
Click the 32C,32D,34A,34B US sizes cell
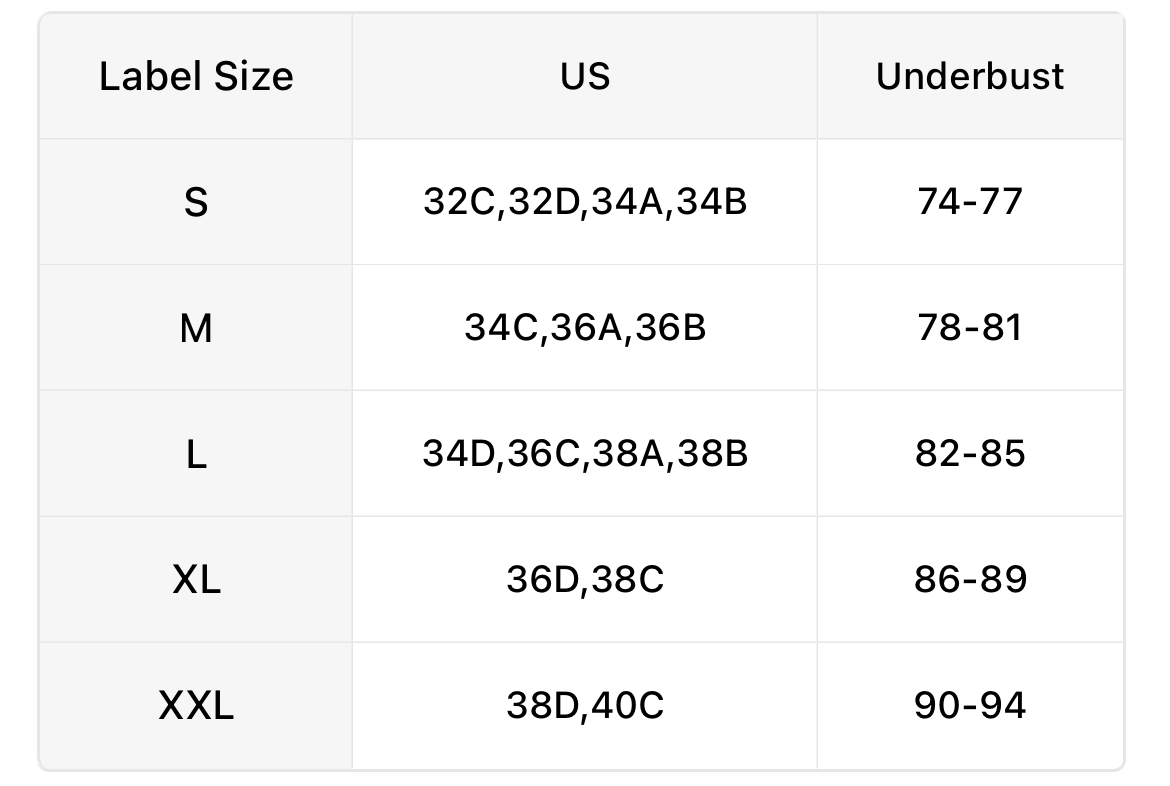[x=585, y=203]
